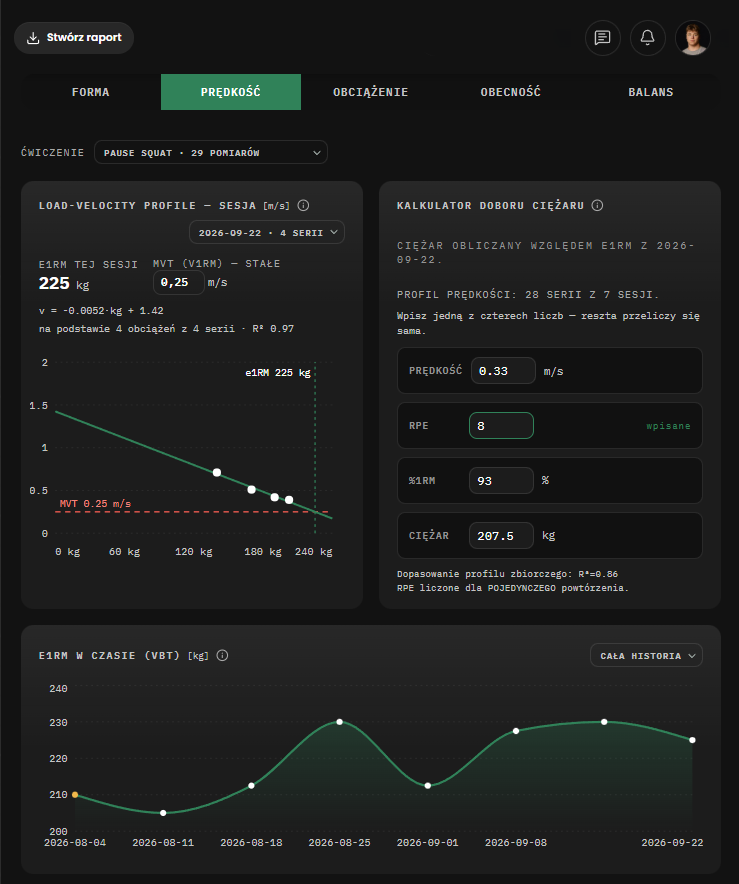Image resolution: width=739 pixels, height=884 pixels.
Task: Show info for Kalkulator doboru ciężaru
Action: click(598, 205)
